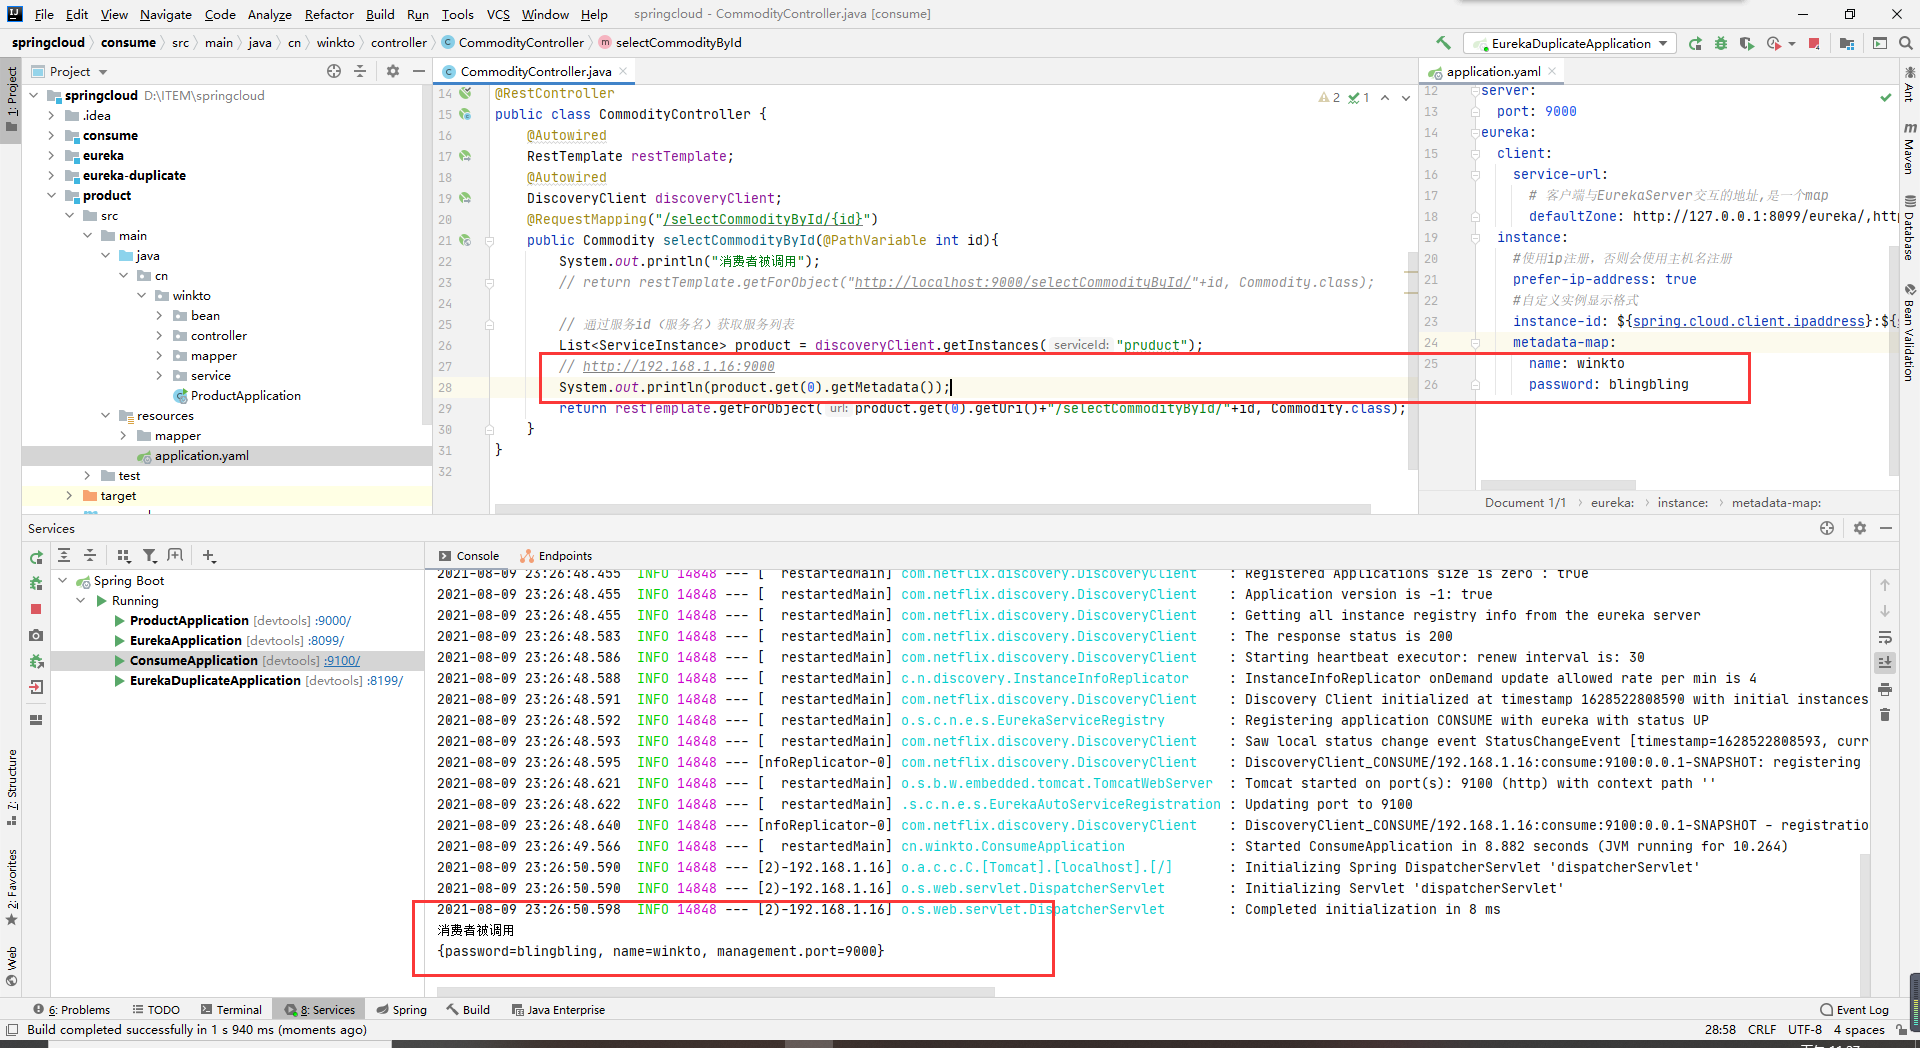Open services in new tab icon
Image resolution: width=1920 pixels, height=1048 pixels.
176,556
